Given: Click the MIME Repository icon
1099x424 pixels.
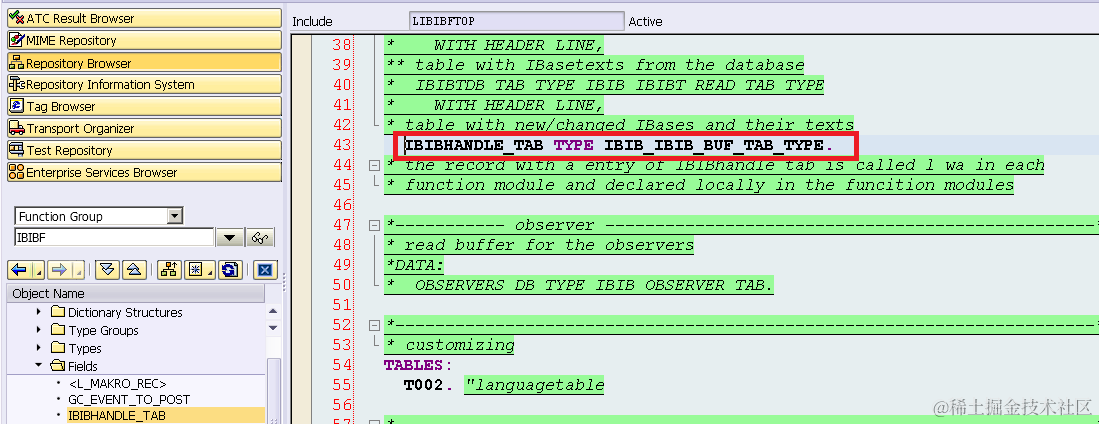Looking at the screenshot, I should [17, 41].
